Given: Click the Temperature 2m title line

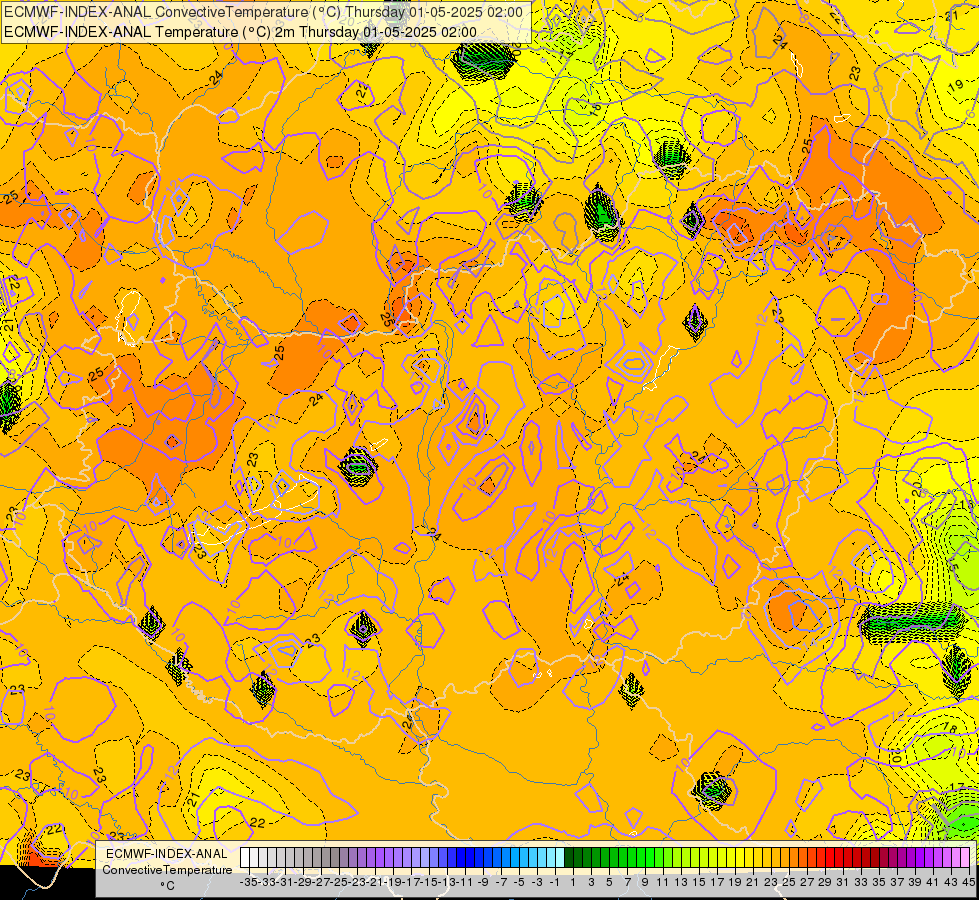Looking at the screenshot, I should click(x=240, y=32).
